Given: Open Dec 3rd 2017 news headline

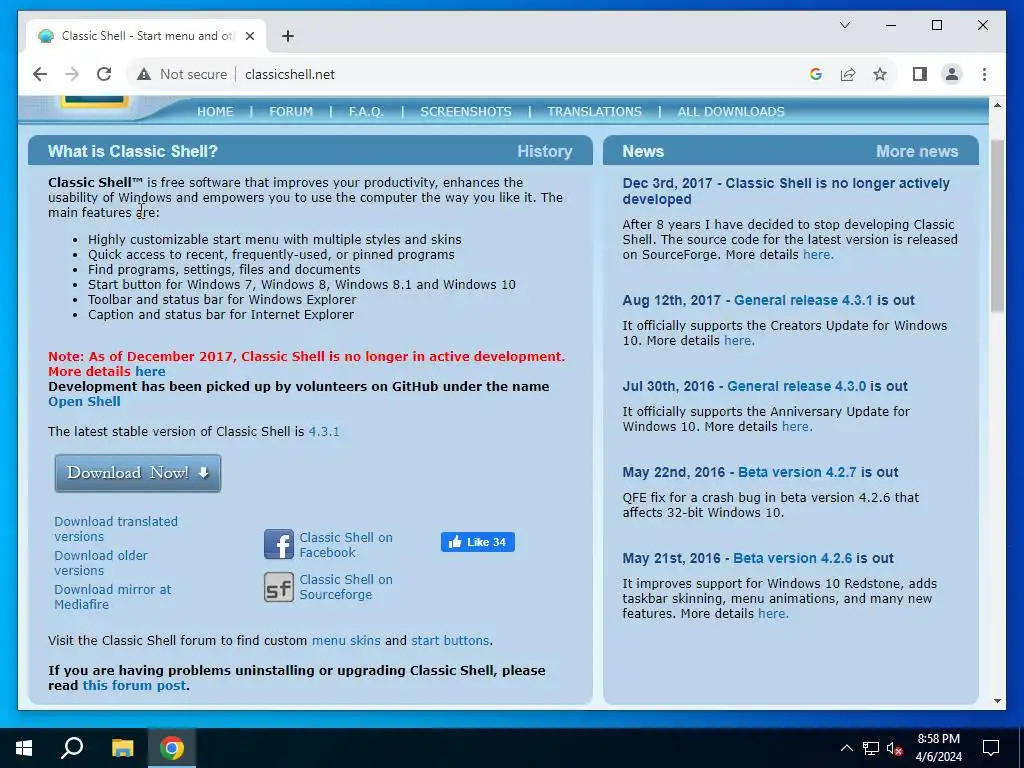Looking at the screenshot, I should [x=786, y=191].
